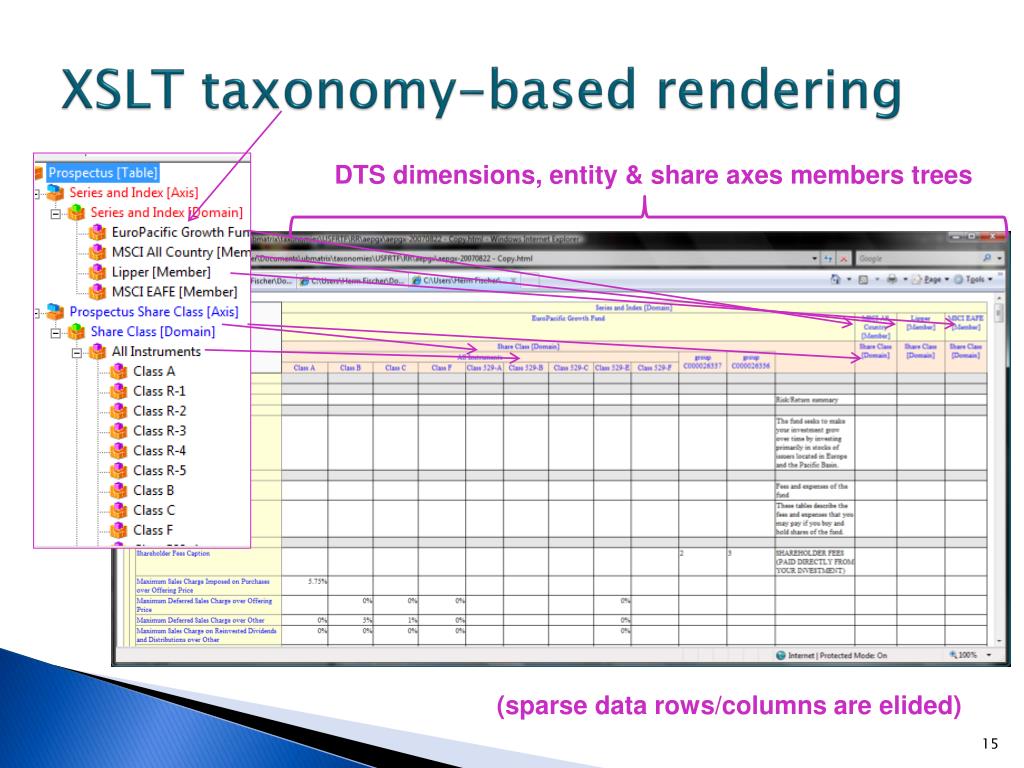Open the address bar history dropdown
The height and width of the screenshot is (768, 1024).
[814, 259]
